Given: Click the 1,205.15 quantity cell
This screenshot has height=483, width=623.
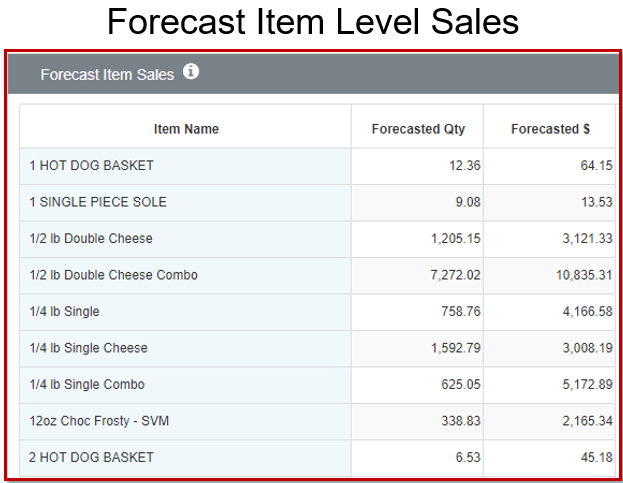Looking at the screenshot, I should (x=417, y=239).
